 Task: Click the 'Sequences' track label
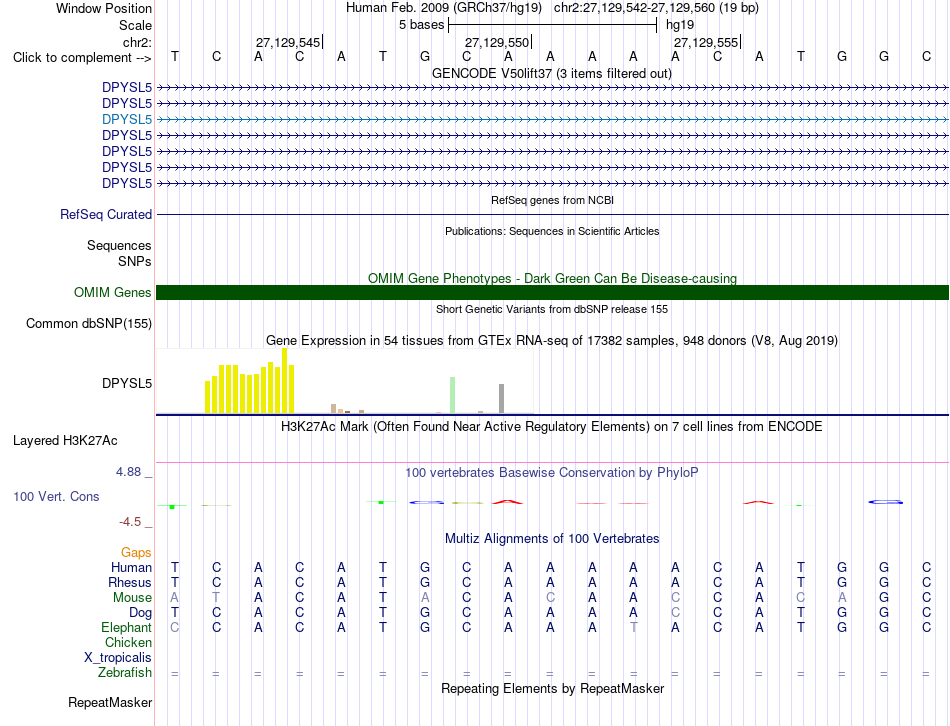click(x=119, y=245)
